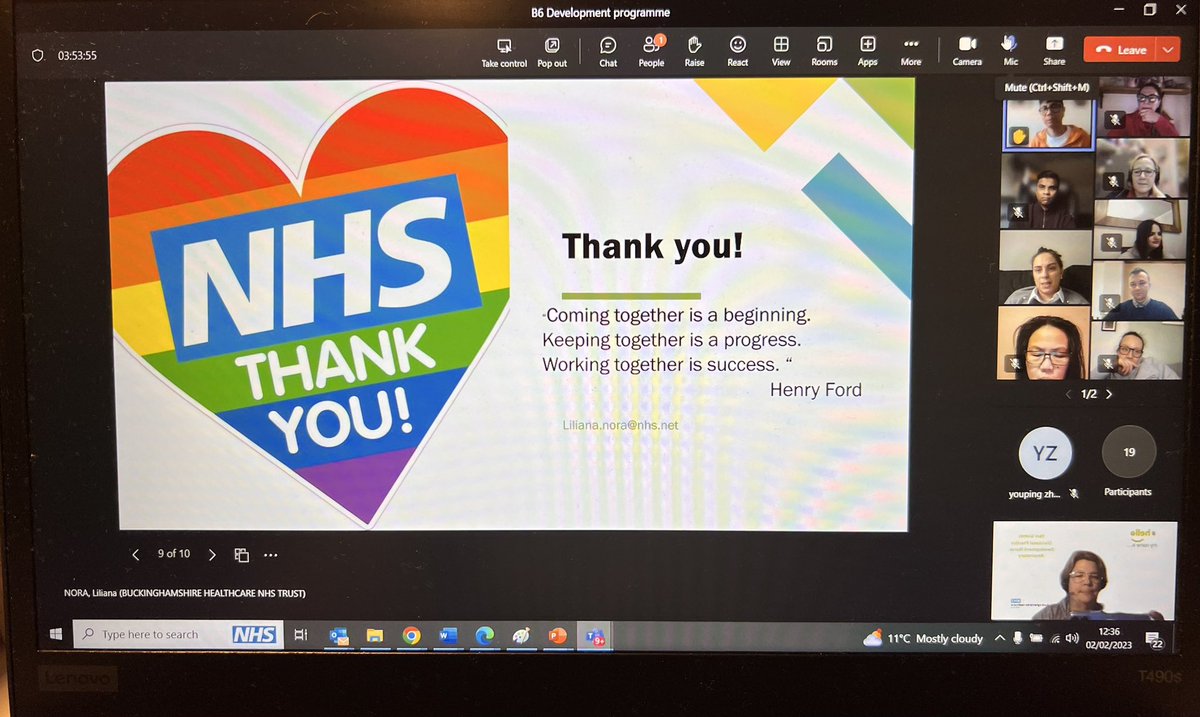
Task: Open the Windows Start menu
Action: (55, 635)
